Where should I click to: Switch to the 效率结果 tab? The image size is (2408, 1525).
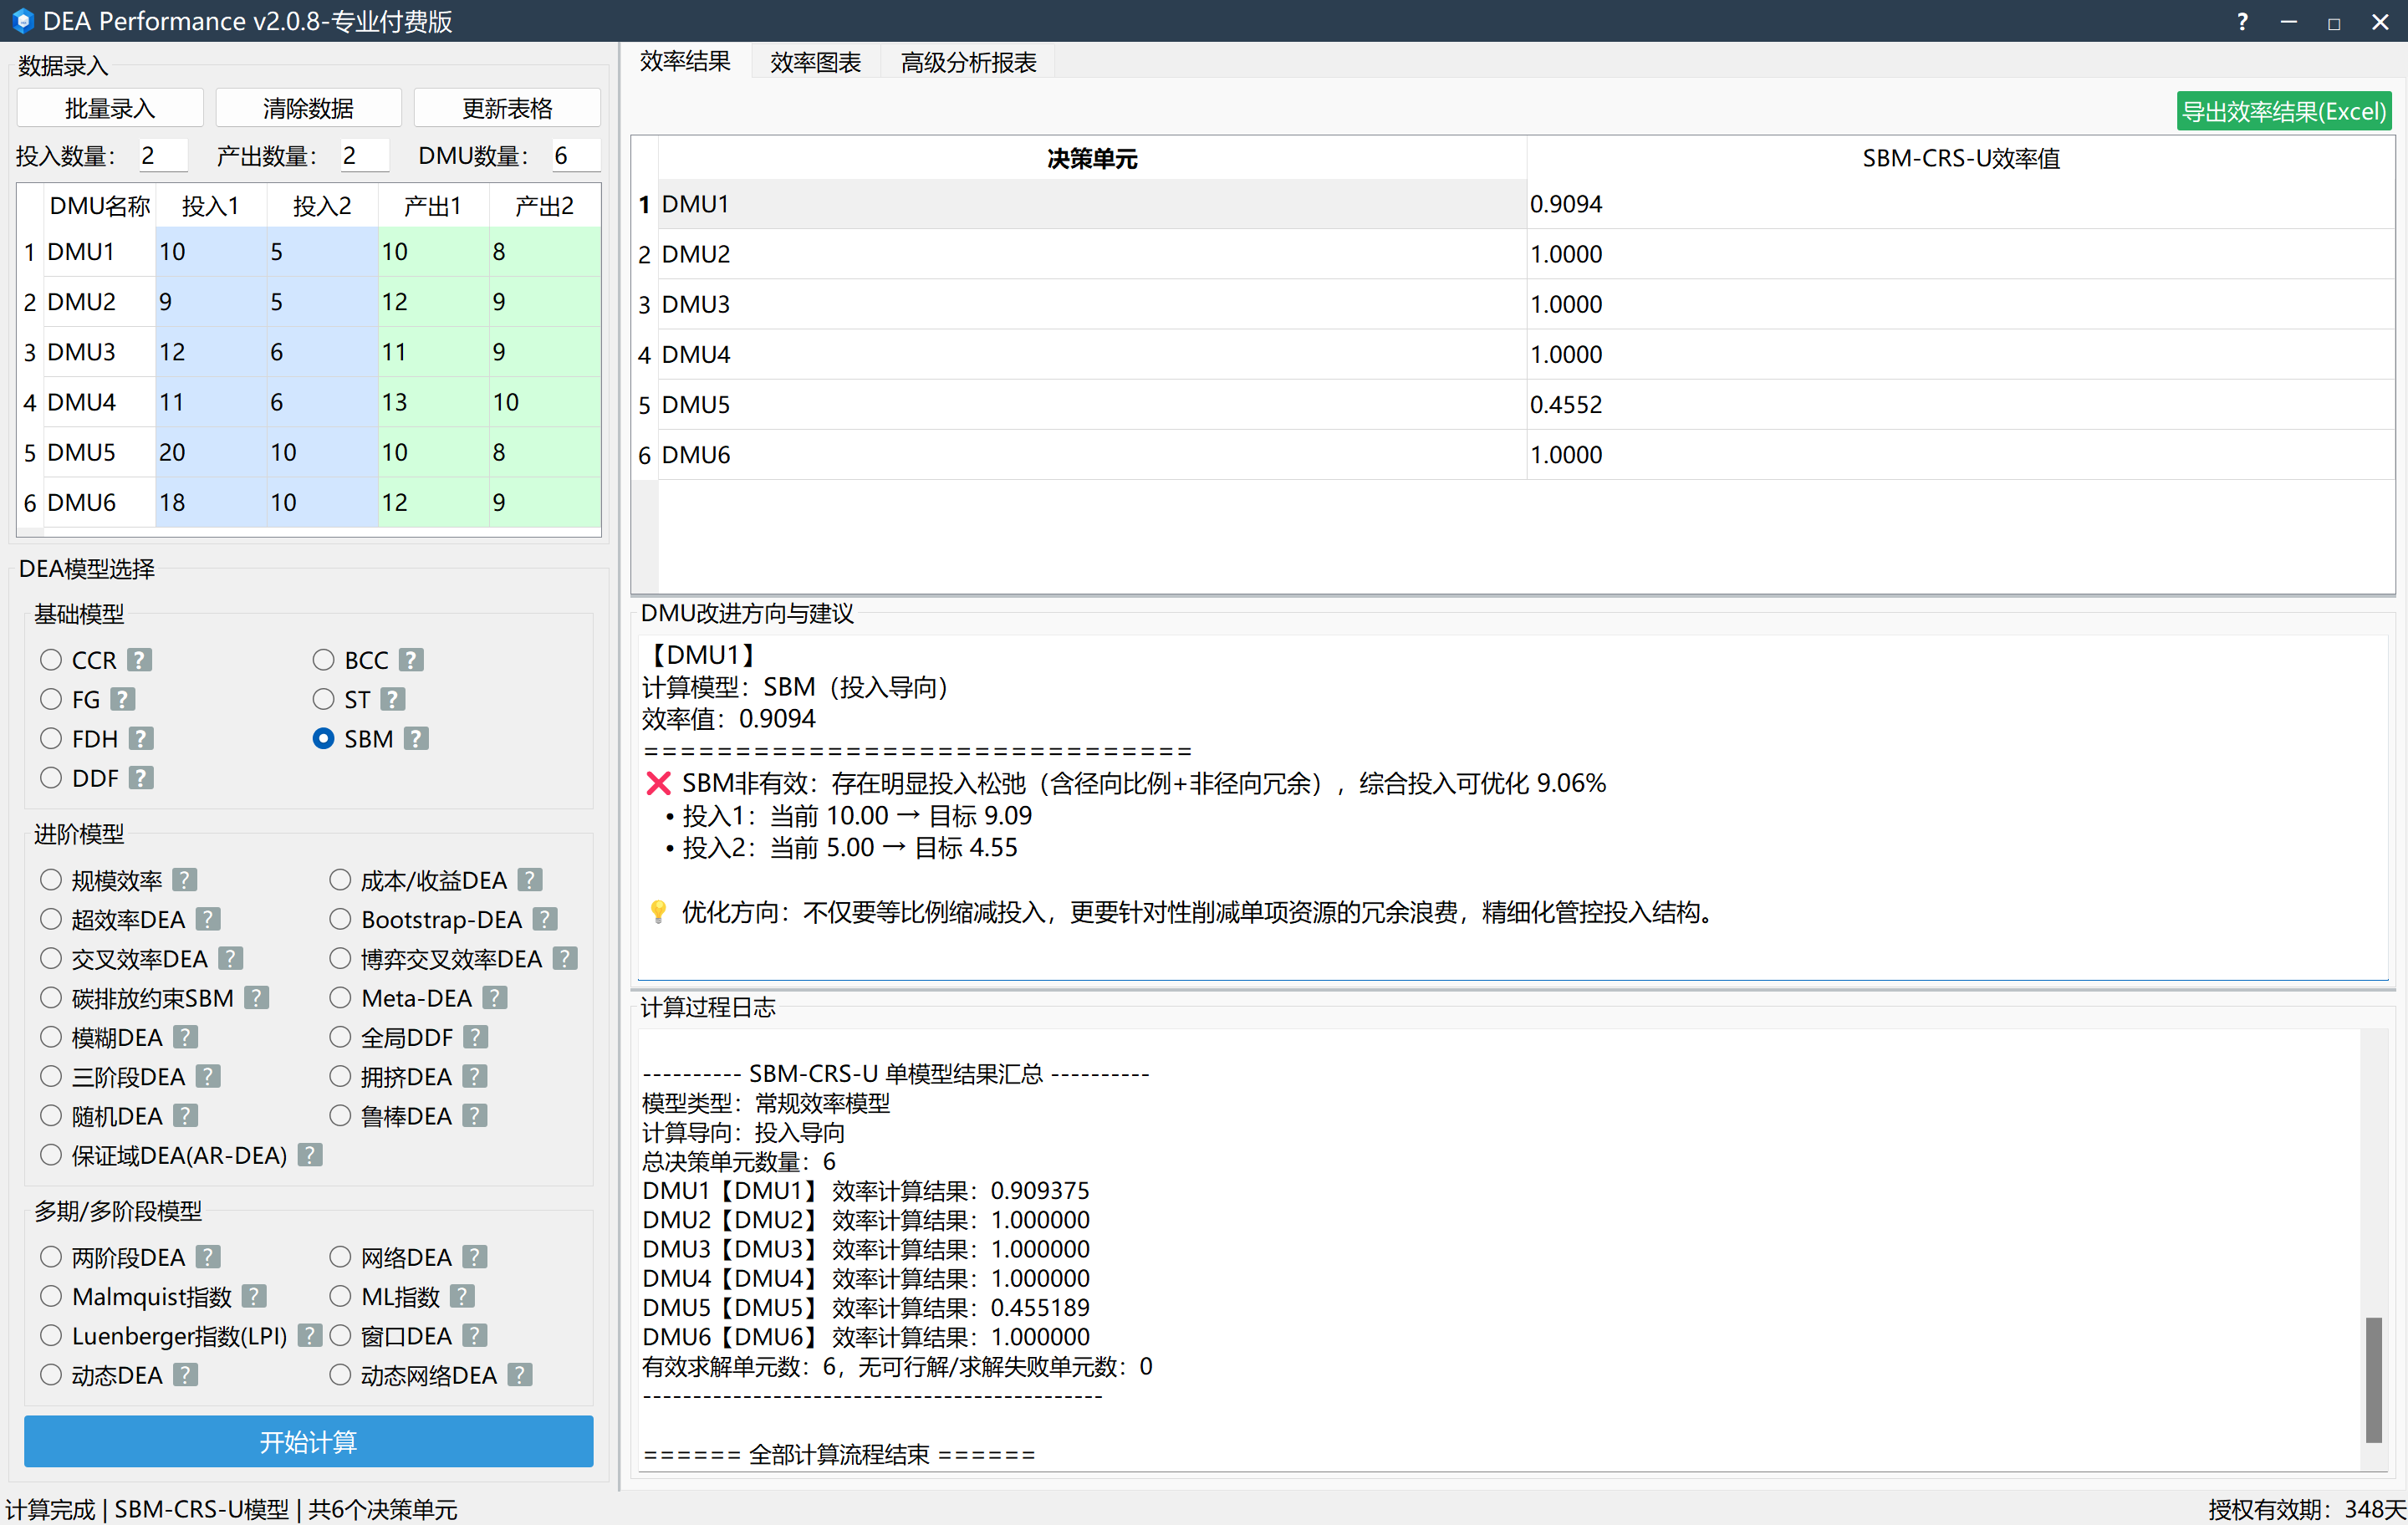click(685, 61)
